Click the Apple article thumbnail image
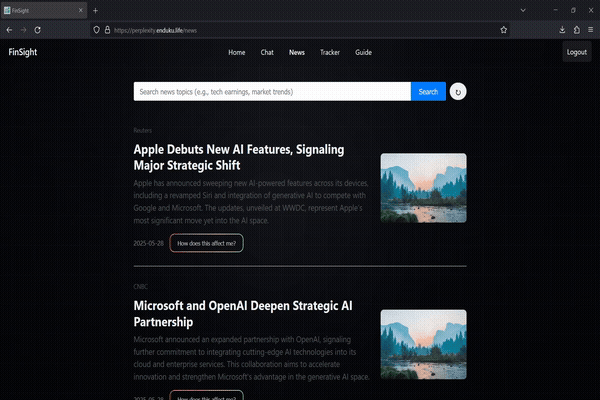 coord(423,188)
